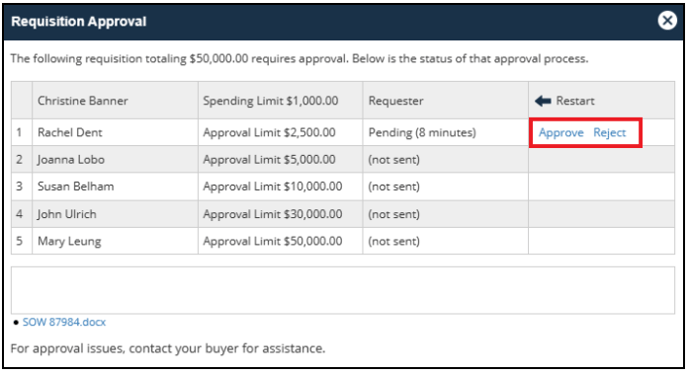Approve the requisition for Rachel Dent
The height and width of the screenshot is (374, 688).
pyautogui.click(x=561, y=133)
